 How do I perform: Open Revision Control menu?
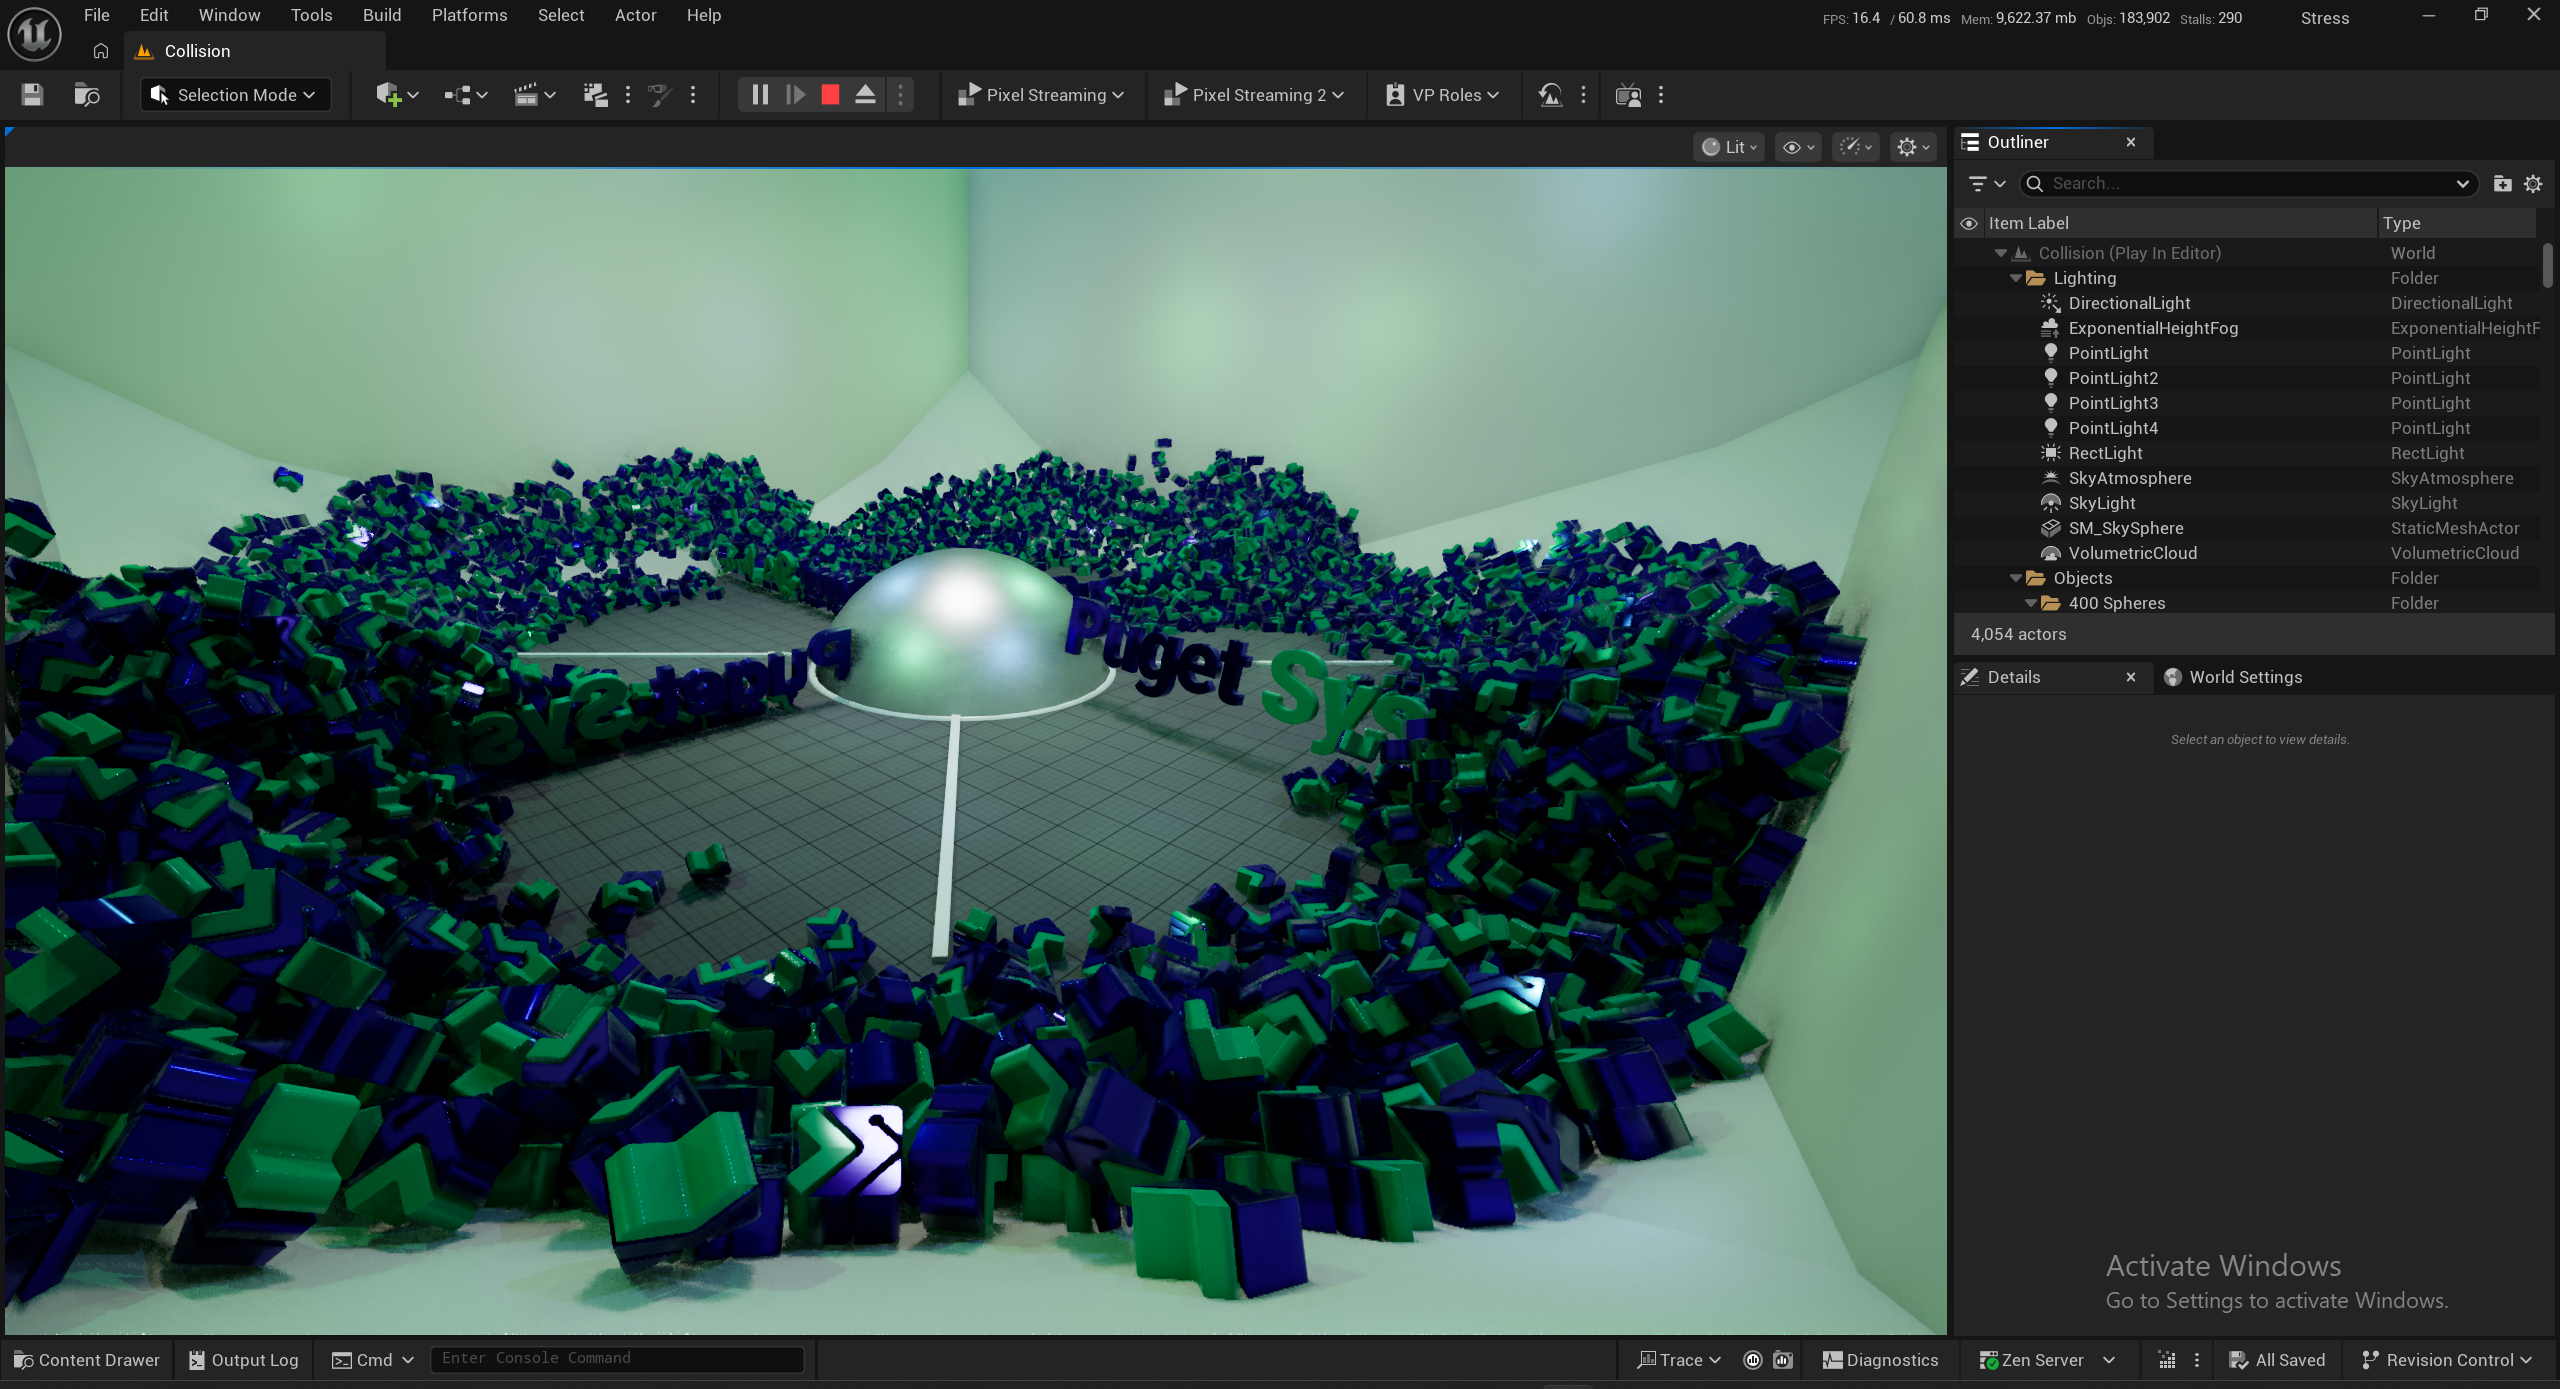click(x=2447, y=1360)
